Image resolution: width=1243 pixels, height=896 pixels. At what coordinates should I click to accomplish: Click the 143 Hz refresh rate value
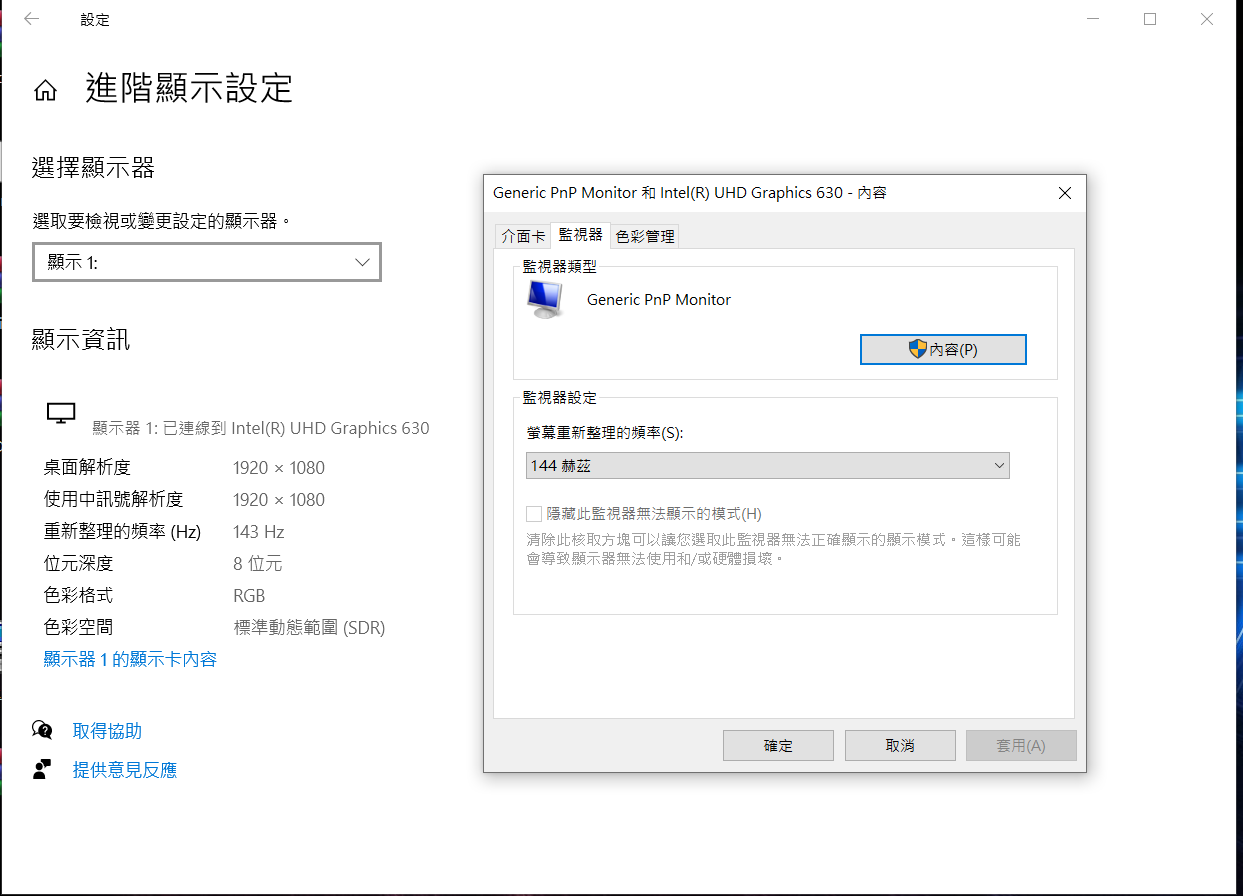pyautogui.click(x=259, y=531)
